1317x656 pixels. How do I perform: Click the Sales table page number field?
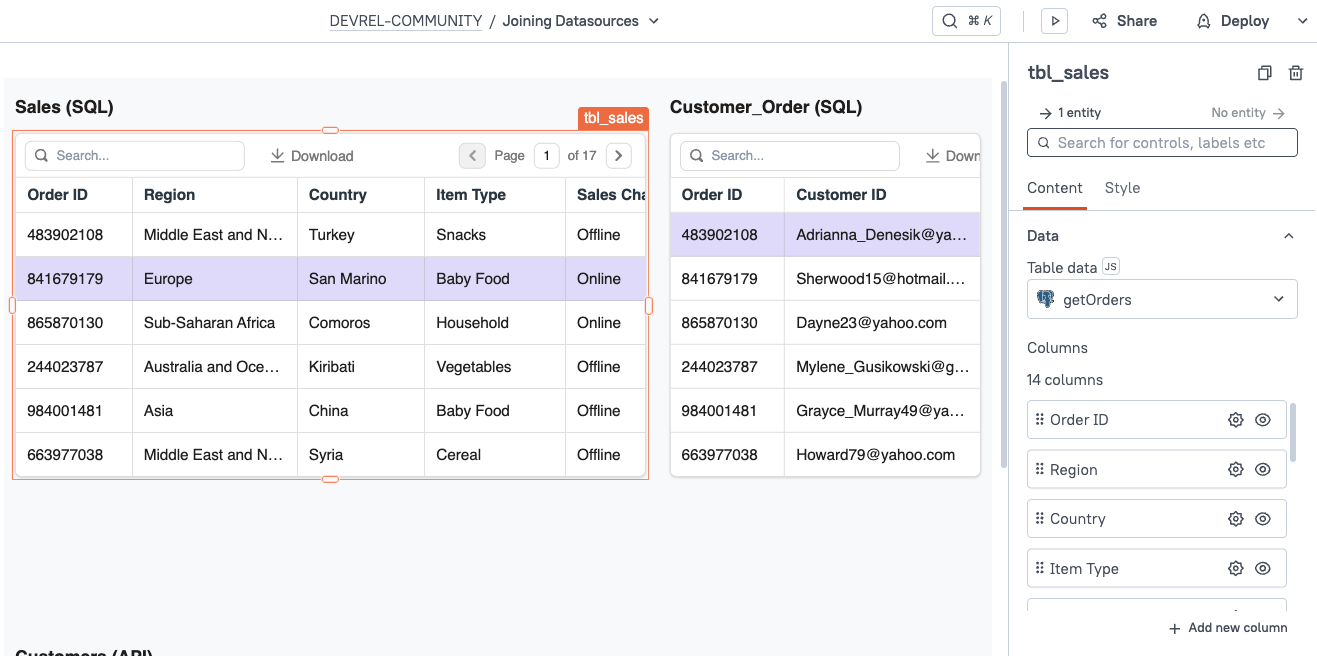(545, 155)
